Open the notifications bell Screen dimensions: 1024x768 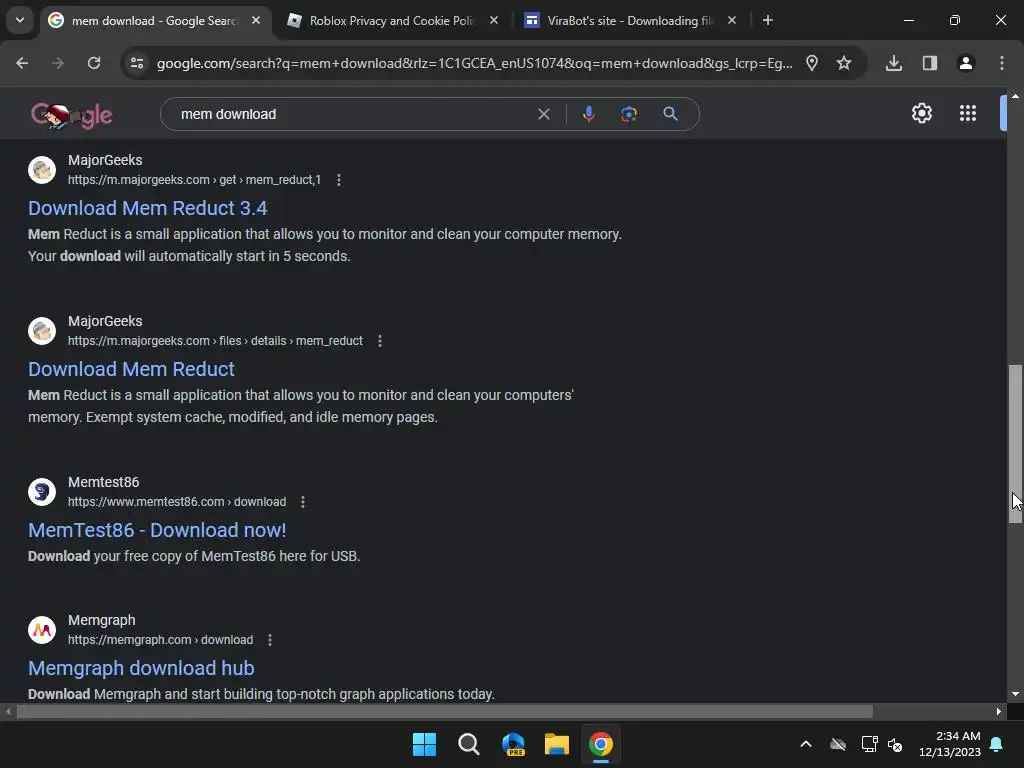click(997, 744)
